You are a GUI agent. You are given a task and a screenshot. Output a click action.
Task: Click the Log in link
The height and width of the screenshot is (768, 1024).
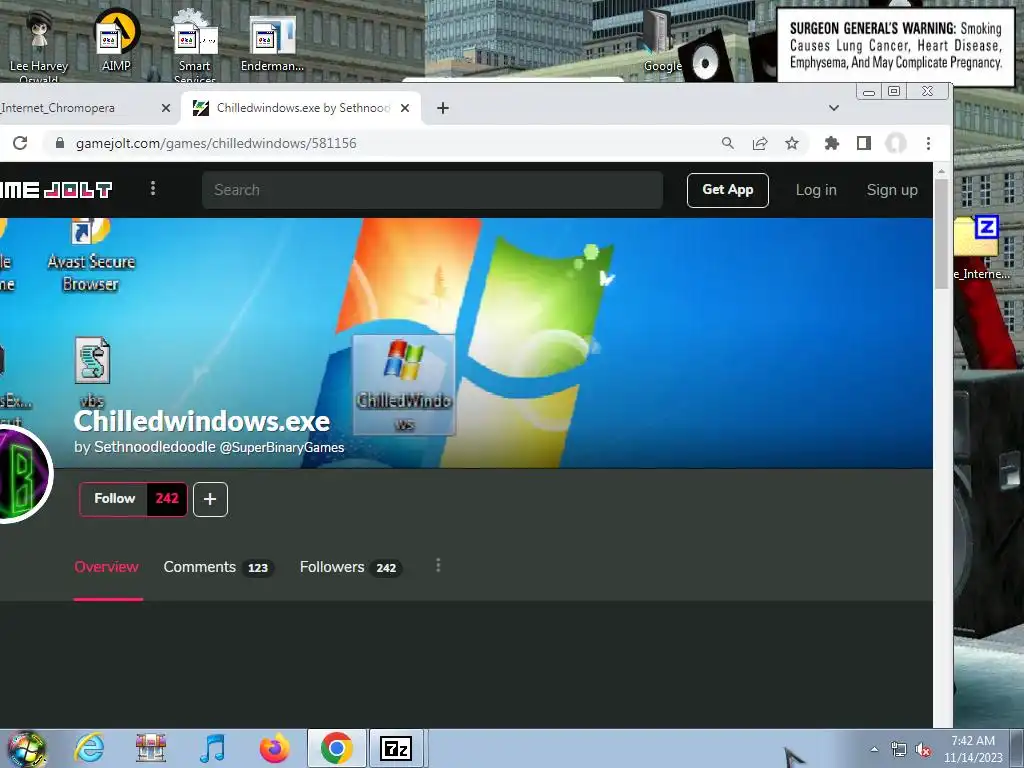816,190
